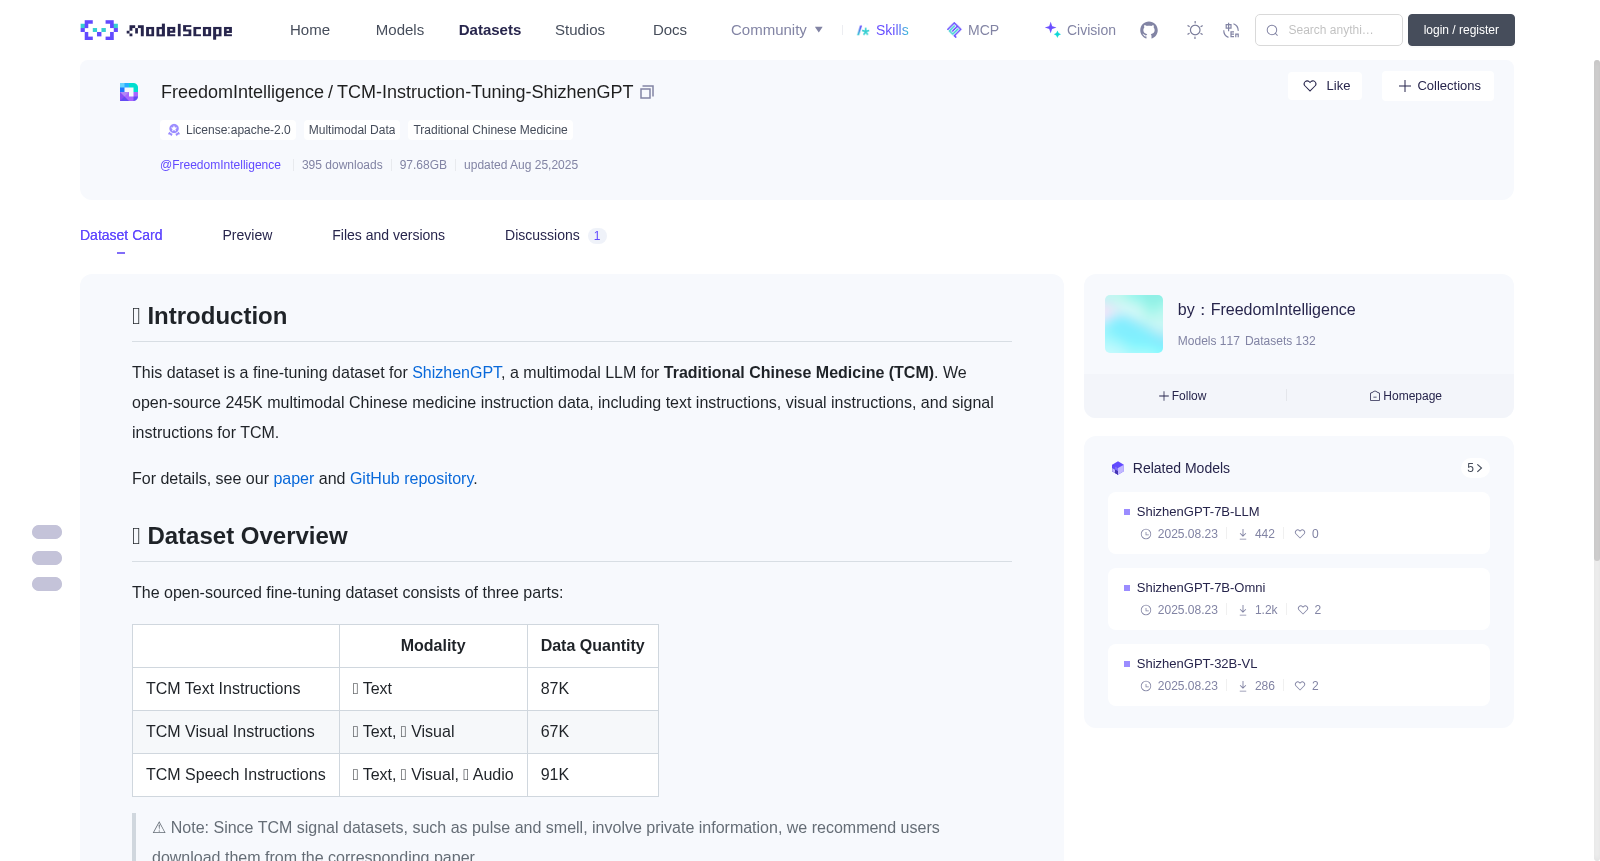The image size is (1600, 861).
Task: Open the Discussions tab
Action: 555,235
